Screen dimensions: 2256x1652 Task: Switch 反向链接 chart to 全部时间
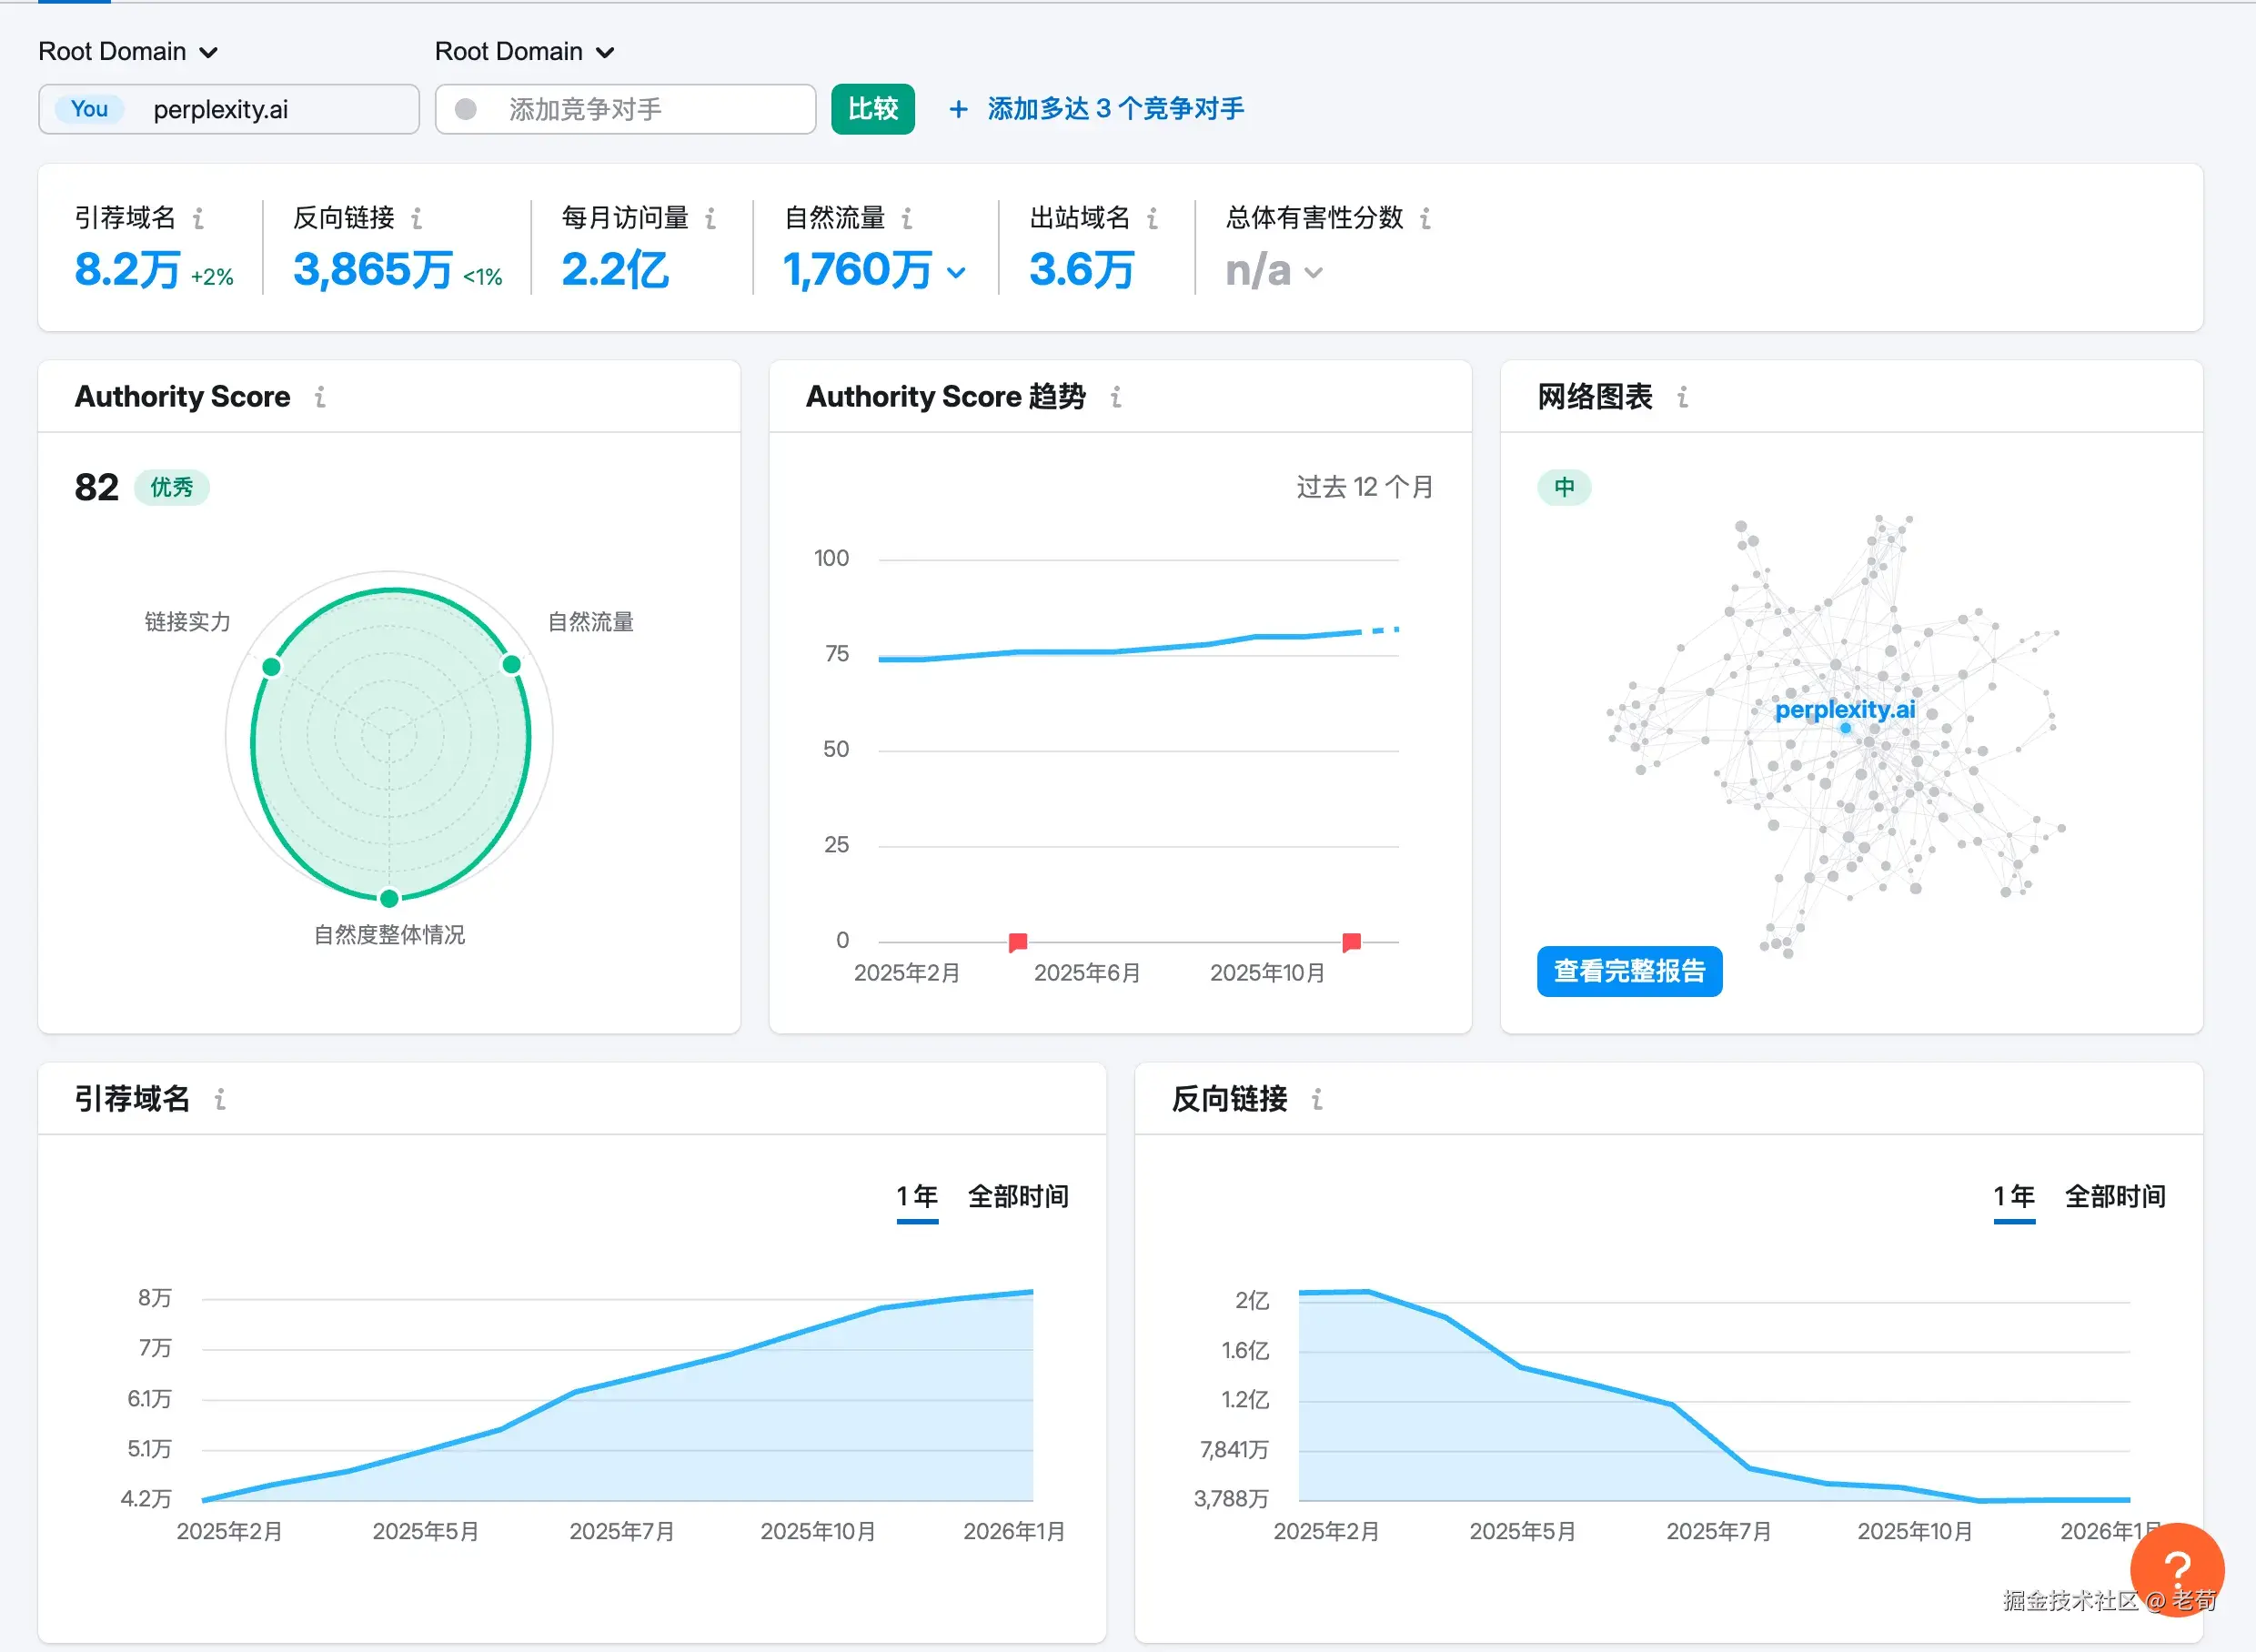click(x=2114, y=1196)
